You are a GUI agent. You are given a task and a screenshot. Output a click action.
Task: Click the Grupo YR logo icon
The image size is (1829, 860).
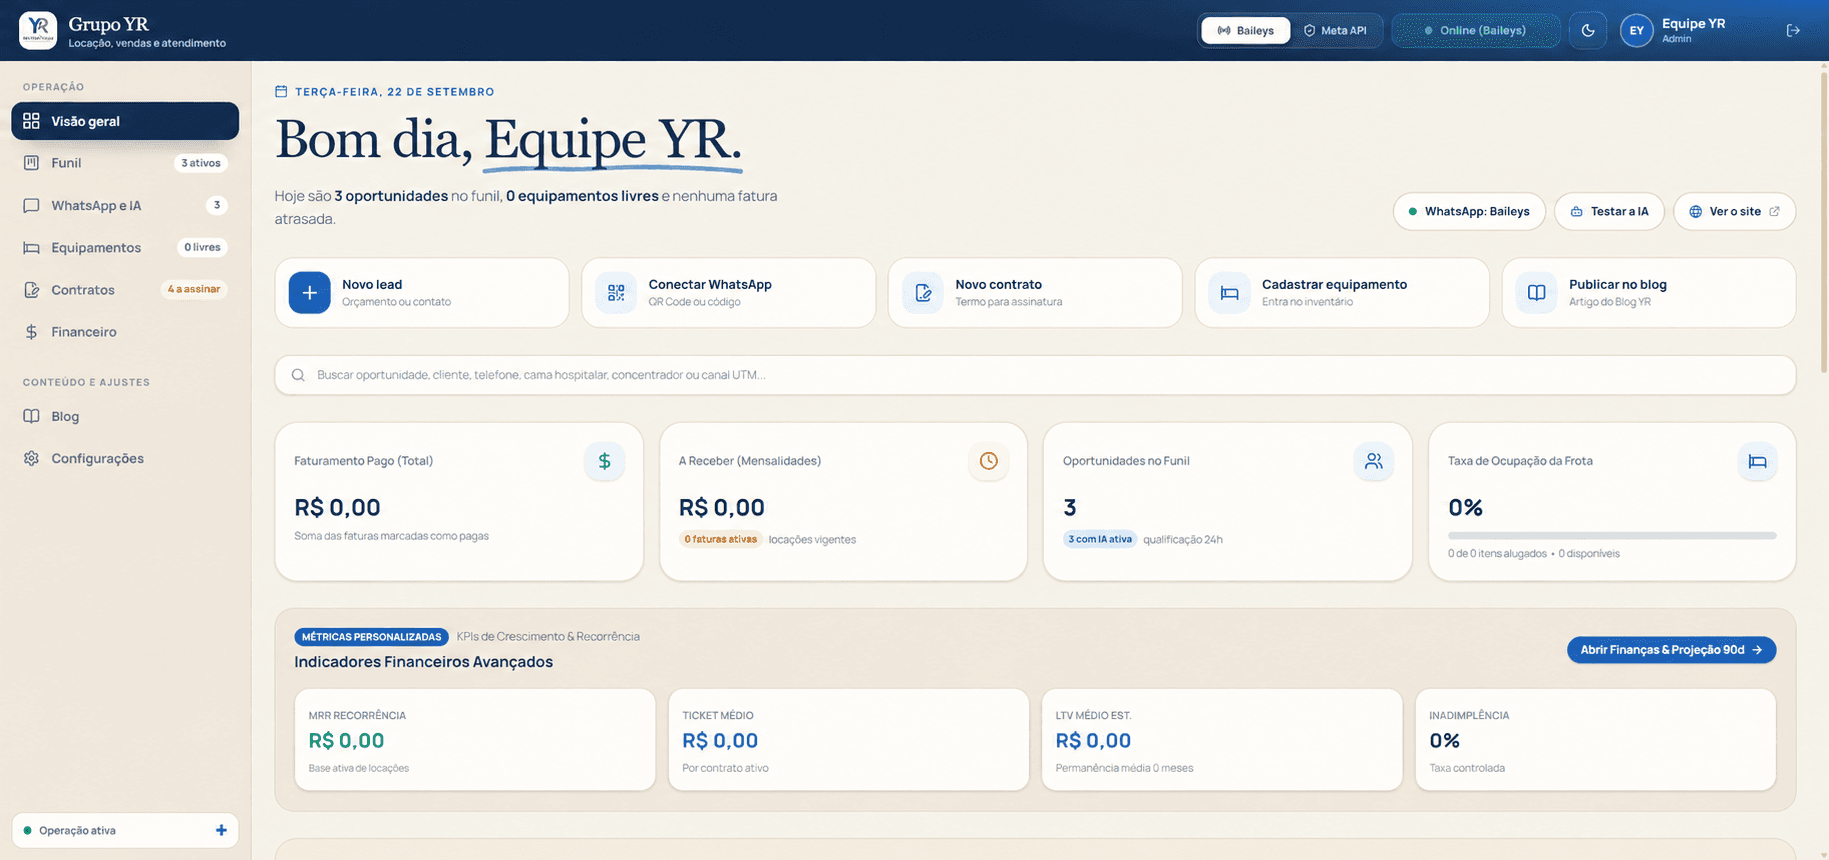[x=38, y=30]
